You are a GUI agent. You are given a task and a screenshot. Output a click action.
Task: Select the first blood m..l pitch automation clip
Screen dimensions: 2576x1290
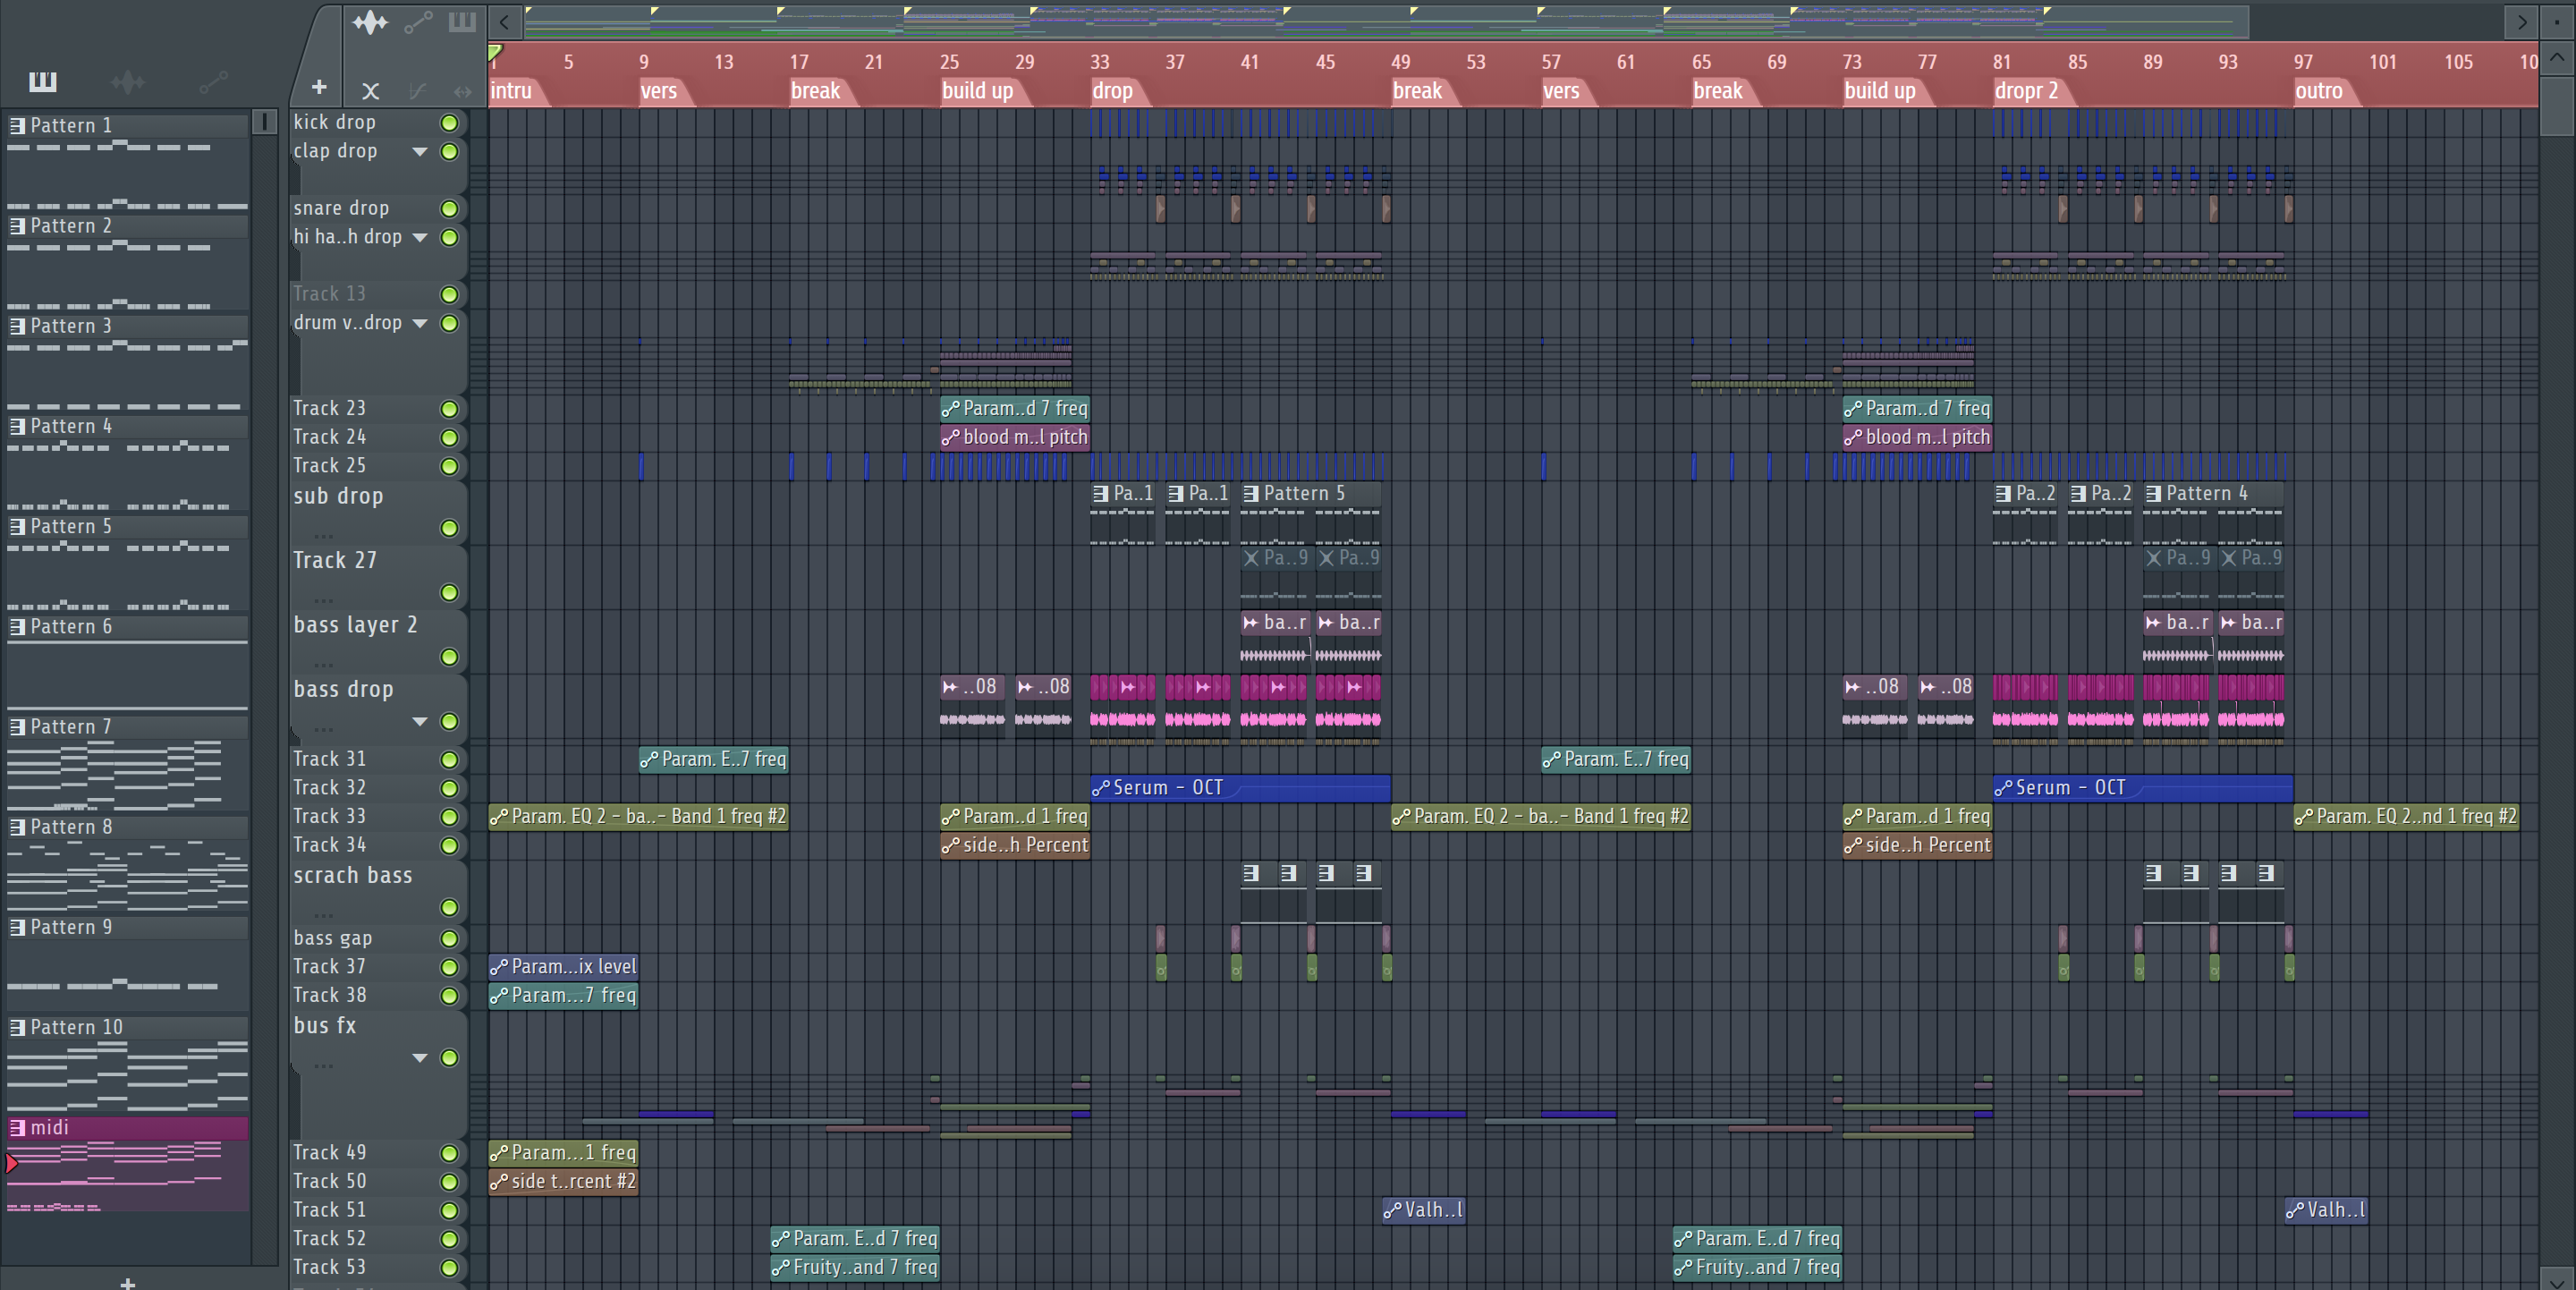tap(1015, 437)
